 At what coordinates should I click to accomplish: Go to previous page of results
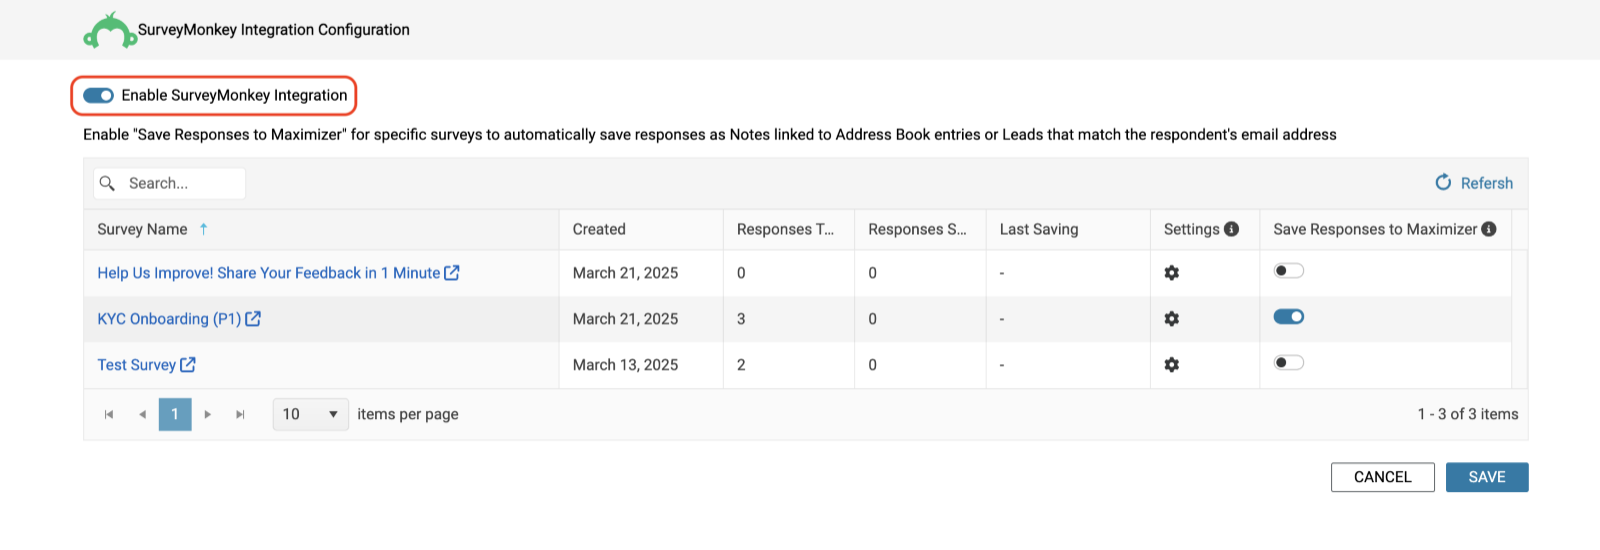pos(142,414)
